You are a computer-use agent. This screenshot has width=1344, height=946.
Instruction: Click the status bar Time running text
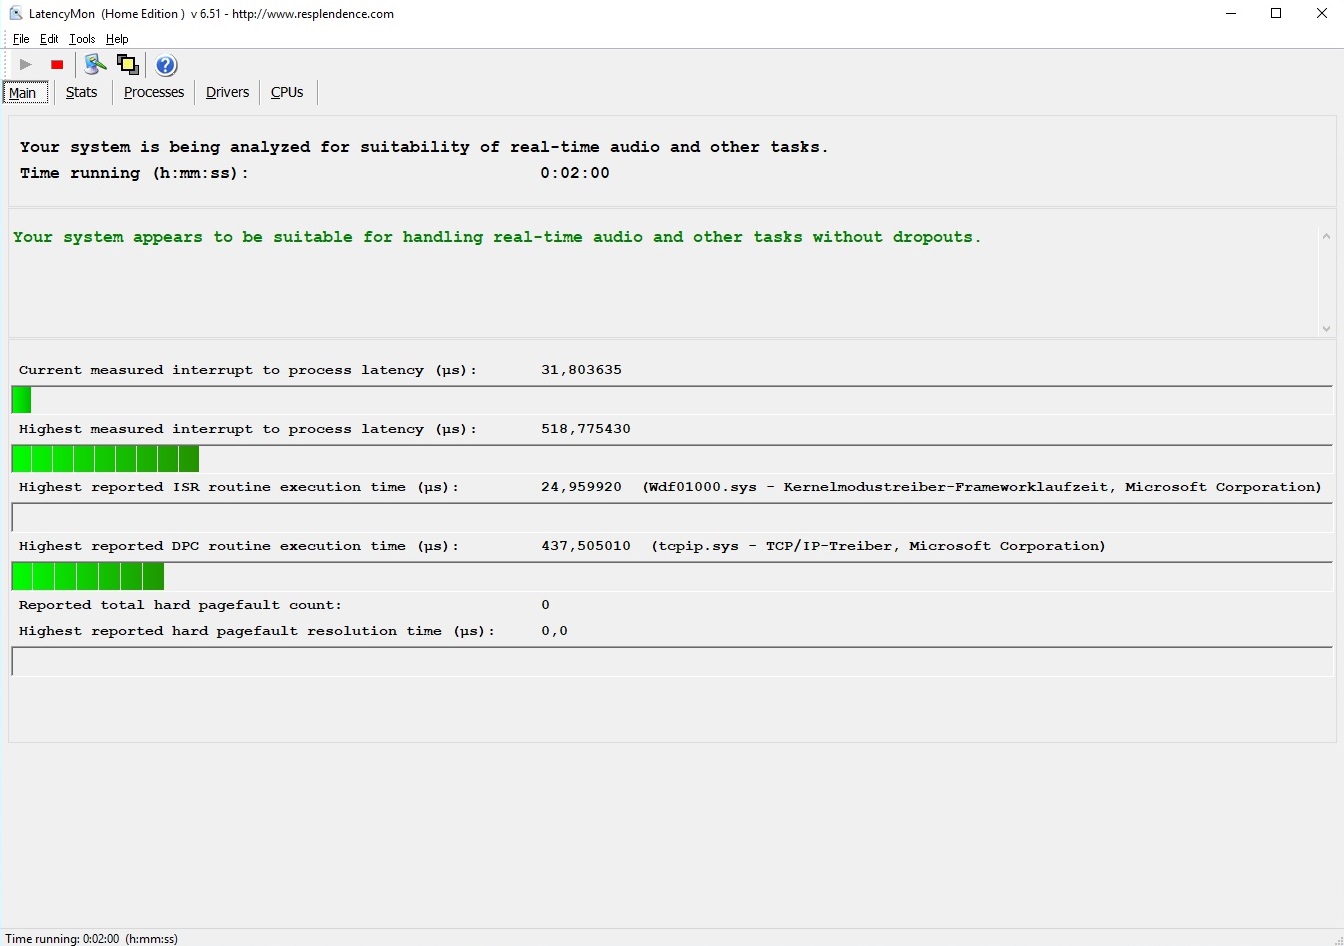click(x=92, y=939)
